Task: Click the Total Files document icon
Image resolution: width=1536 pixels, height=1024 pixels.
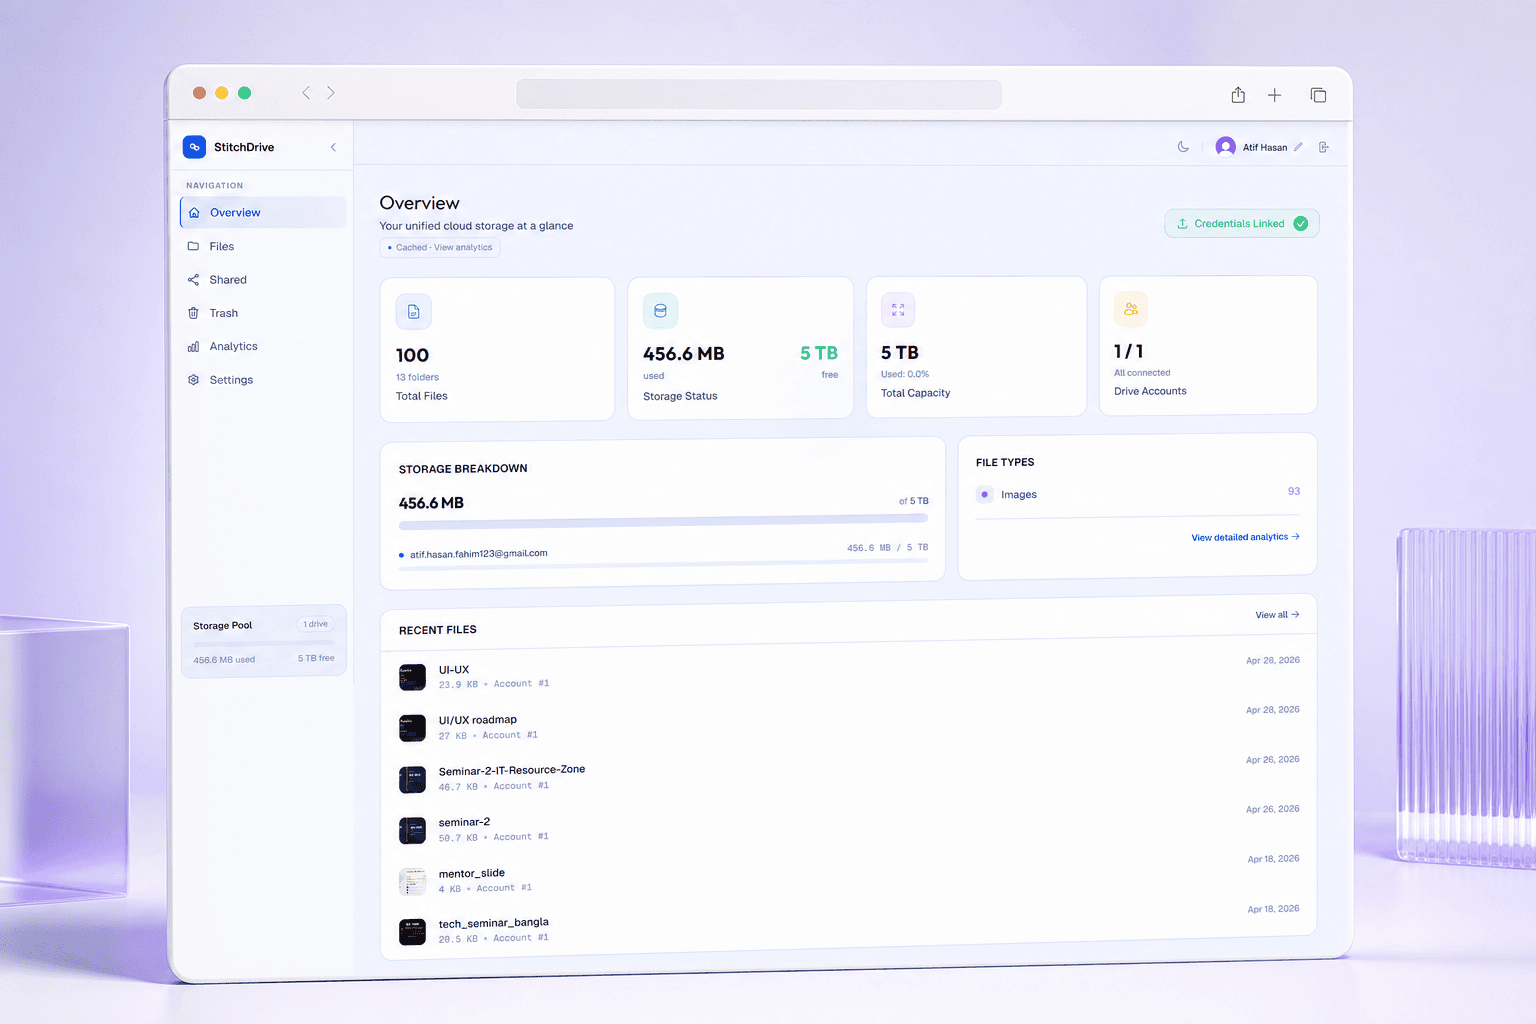Action: click(414, 312)
